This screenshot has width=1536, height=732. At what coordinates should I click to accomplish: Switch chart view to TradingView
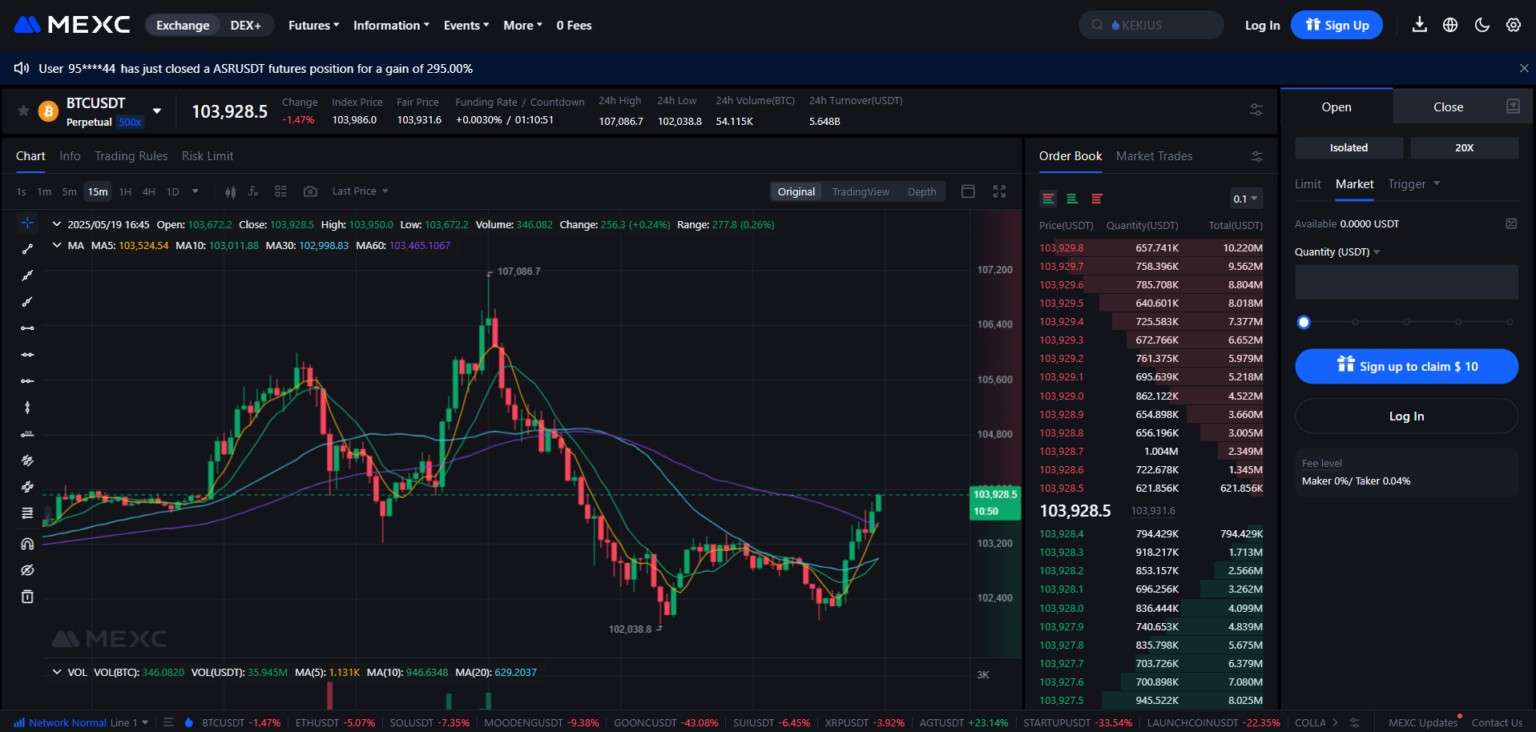tap(860, 192)
